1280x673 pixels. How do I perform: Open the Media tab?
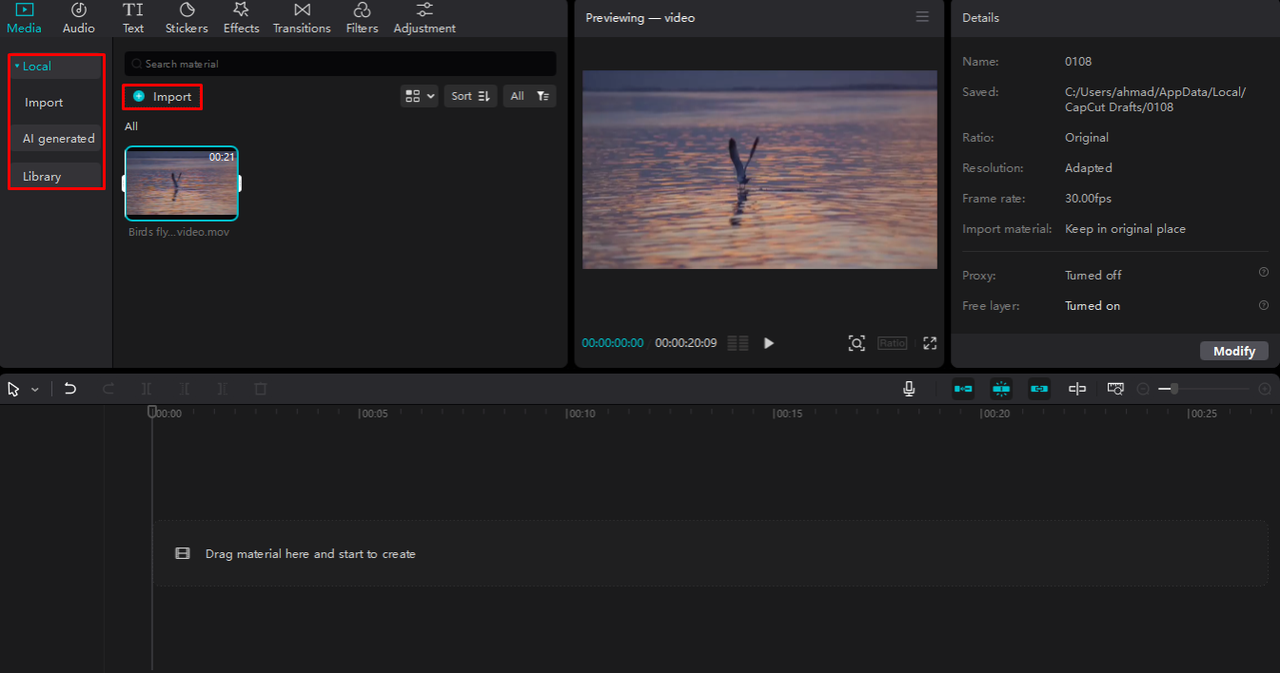pyautogui.click(x=24, y=18)
